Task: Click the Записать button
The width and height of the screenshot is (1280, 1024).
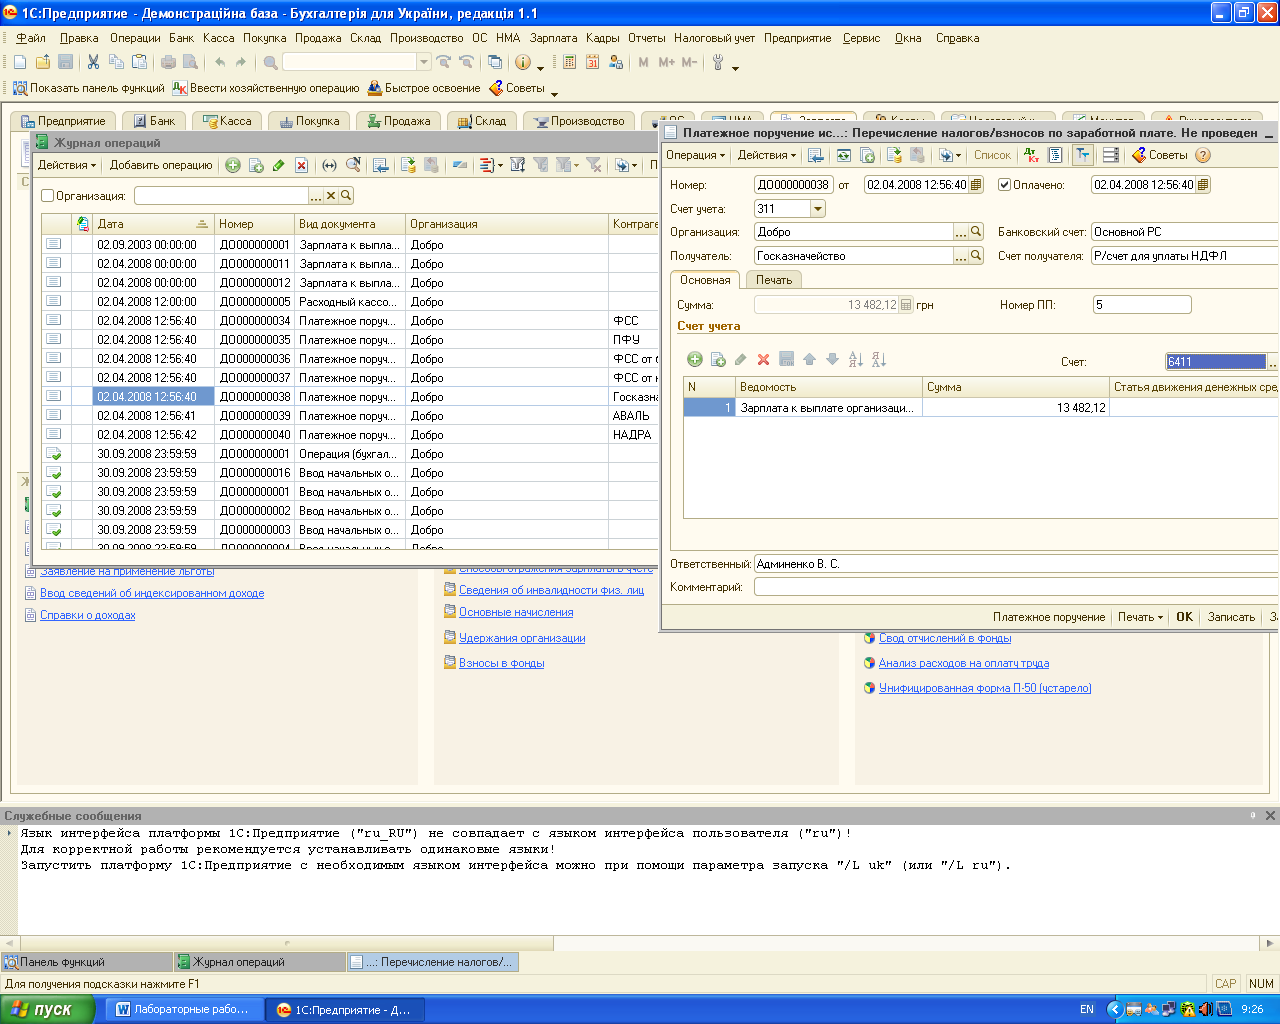Action: pyautogui.click(x=1231, y=617)
